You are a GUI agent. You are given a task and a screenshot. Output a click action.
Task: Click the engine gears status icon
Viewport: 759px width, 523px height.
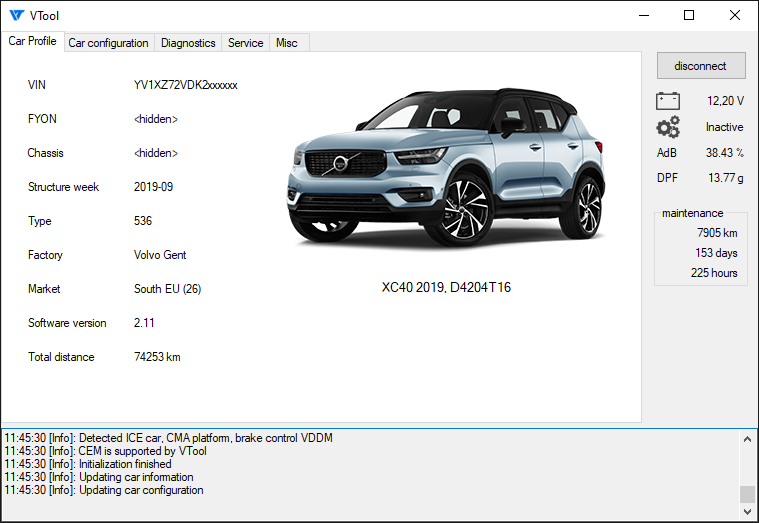click(x=667, y=127)
